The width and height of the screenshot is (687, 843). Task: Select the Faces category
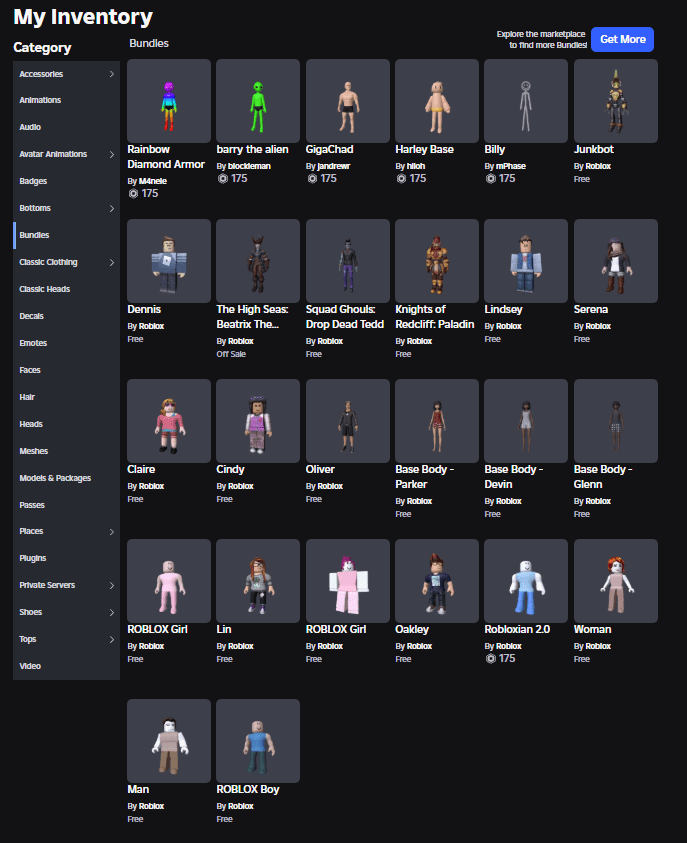pos(67,370)
